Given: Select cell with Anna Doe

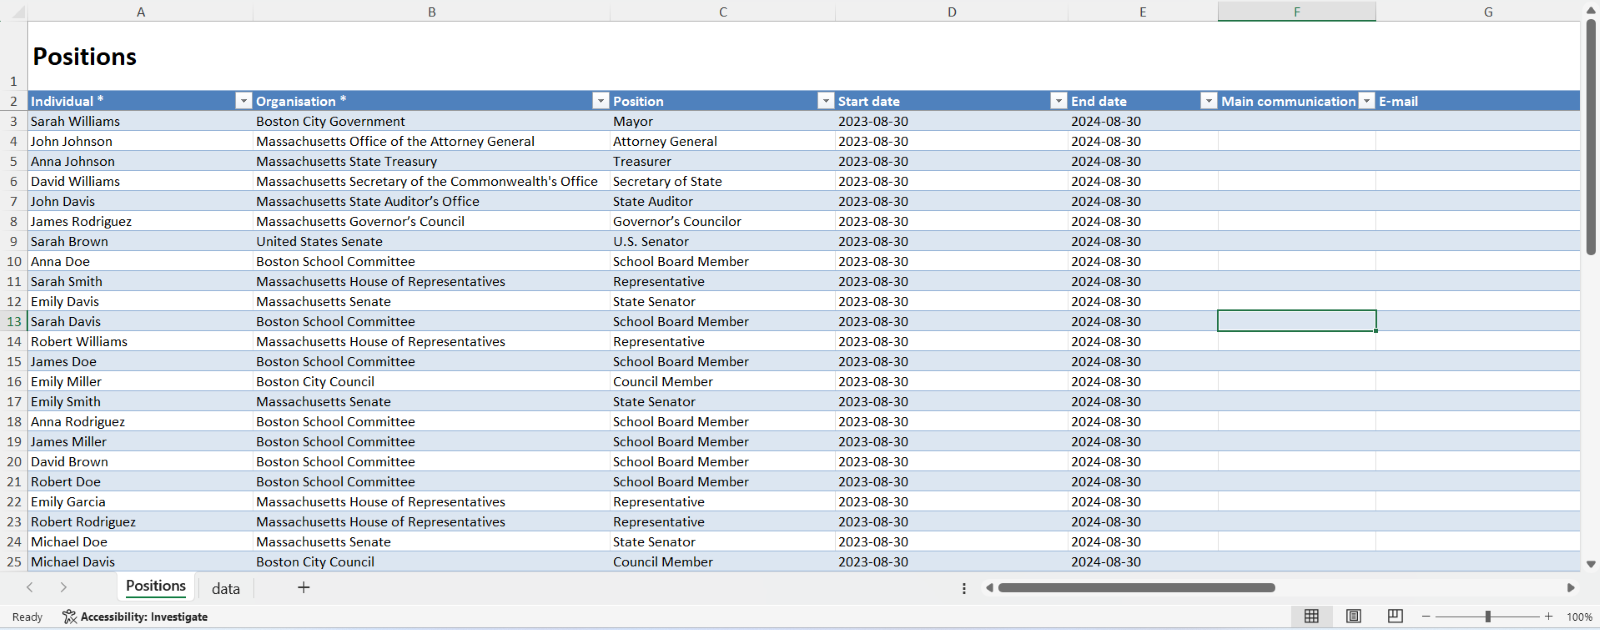Looking at the screenshot, I should [x=140, y=261].
